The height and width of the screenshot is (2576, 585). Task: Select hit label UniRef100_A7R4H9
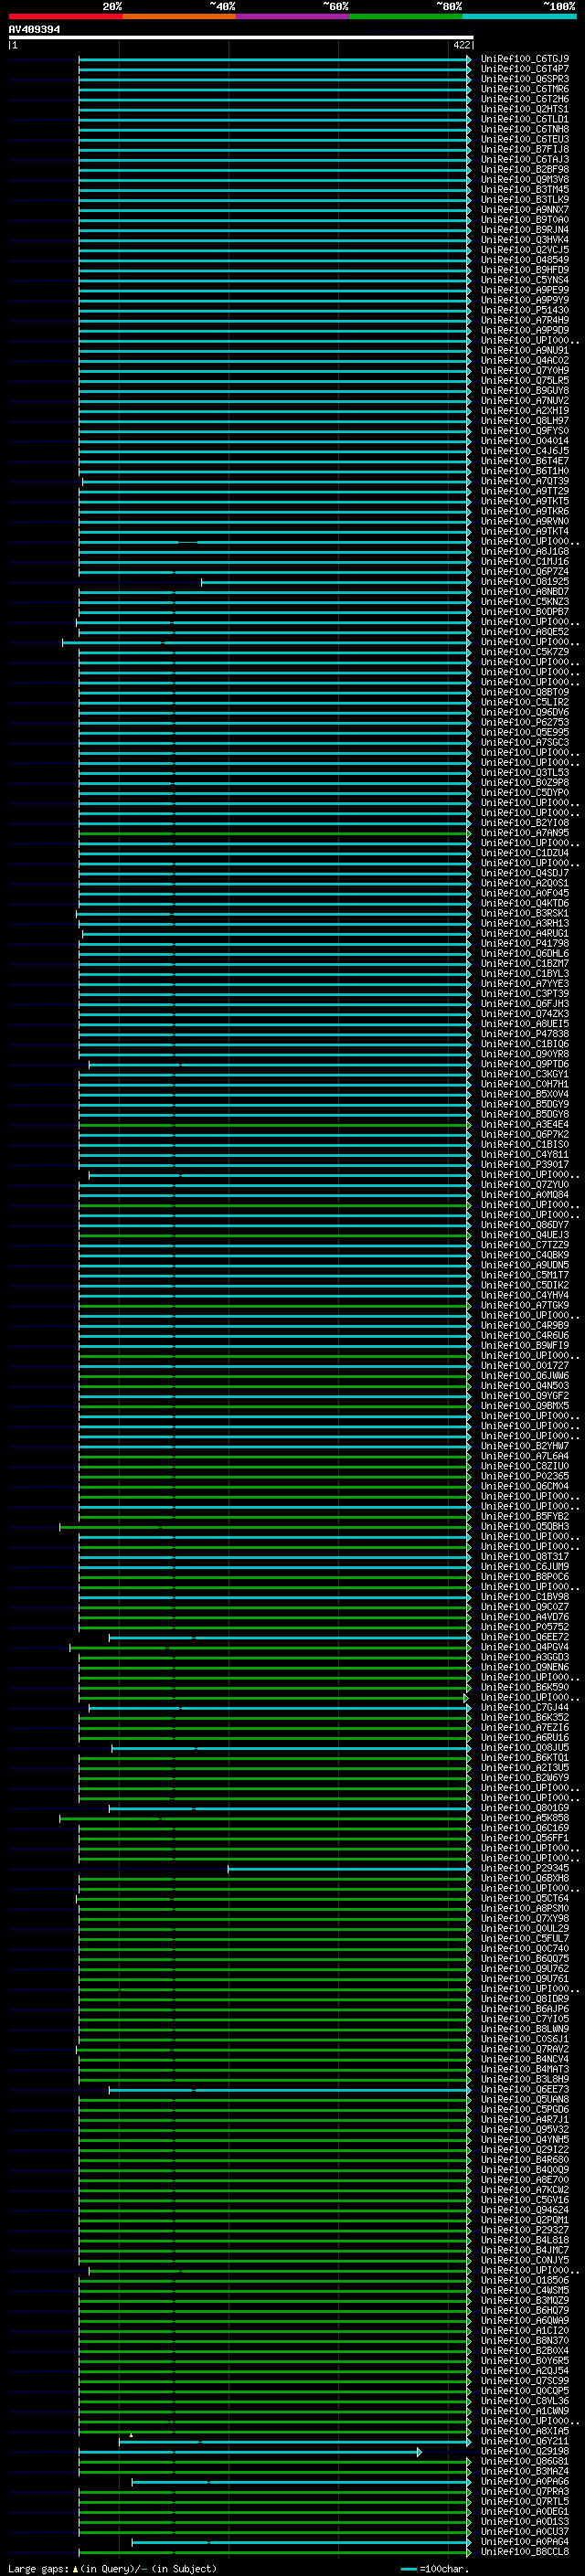(x=525, y=320)
